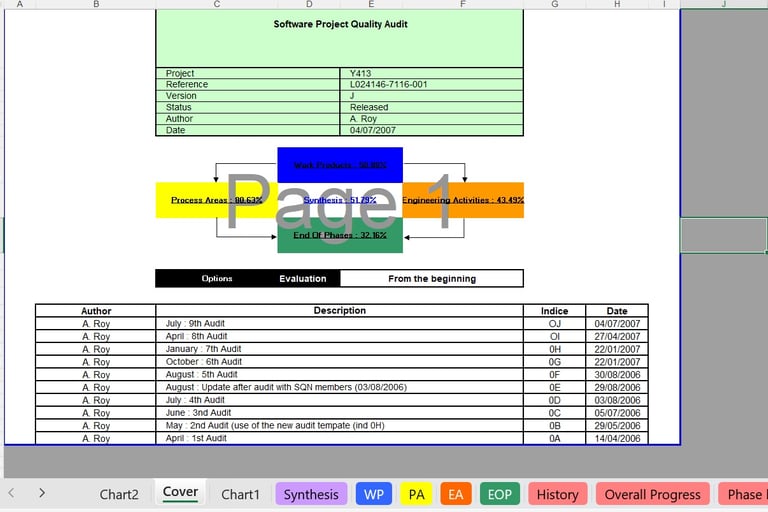
Task: Click the Indice column header cell
Action: tap(554, 311)
